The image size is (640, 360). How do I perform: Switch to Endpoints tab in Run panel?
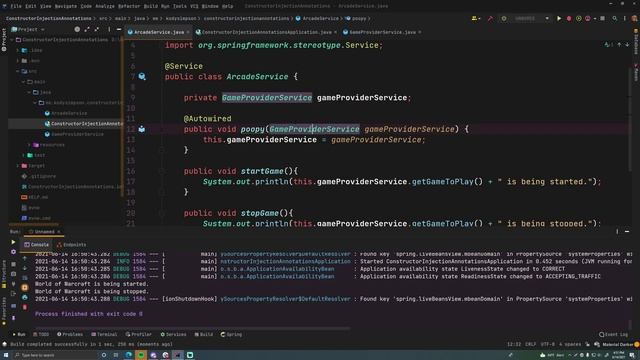point(71,244)
